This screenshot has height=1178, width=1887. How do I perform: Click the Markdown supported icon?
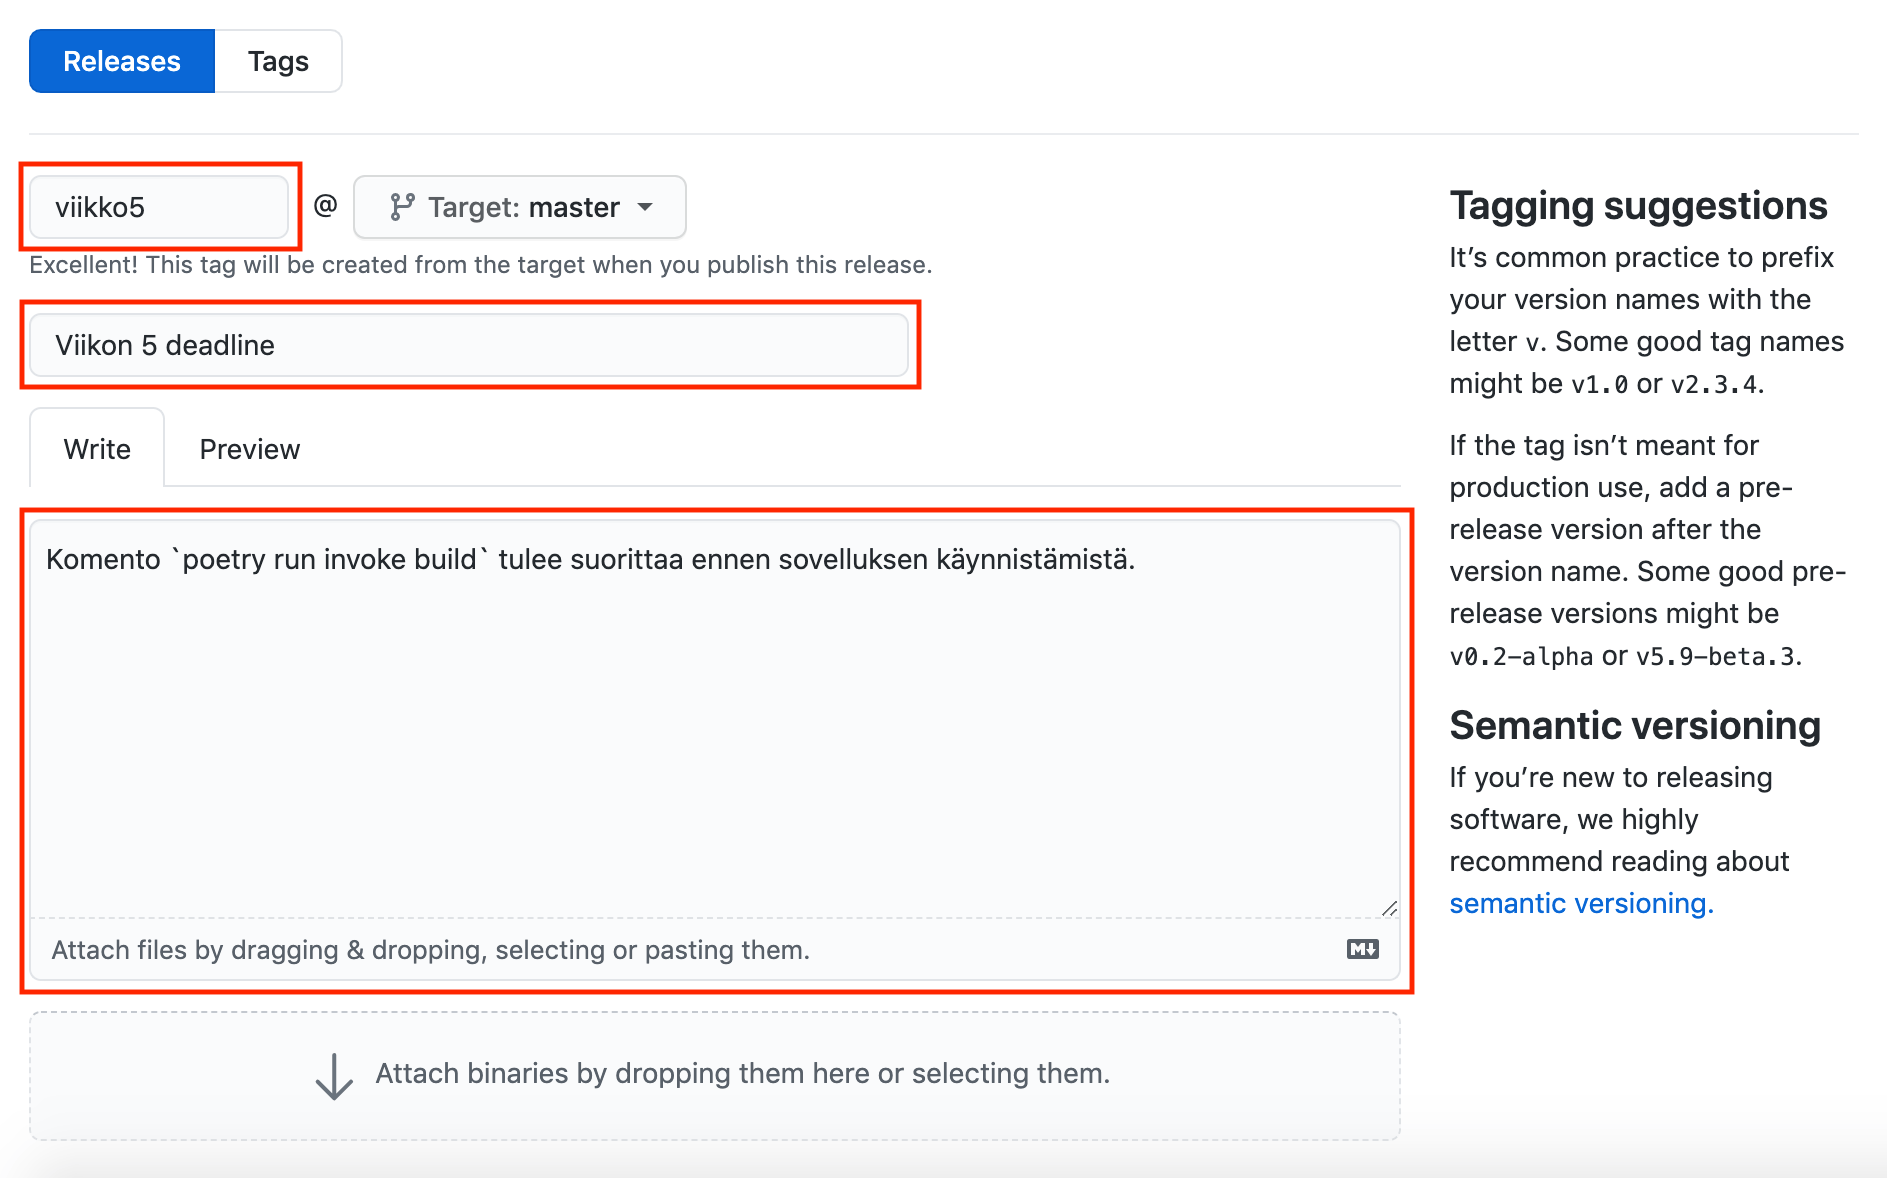pyautogui.click(x=1362, y=949)
